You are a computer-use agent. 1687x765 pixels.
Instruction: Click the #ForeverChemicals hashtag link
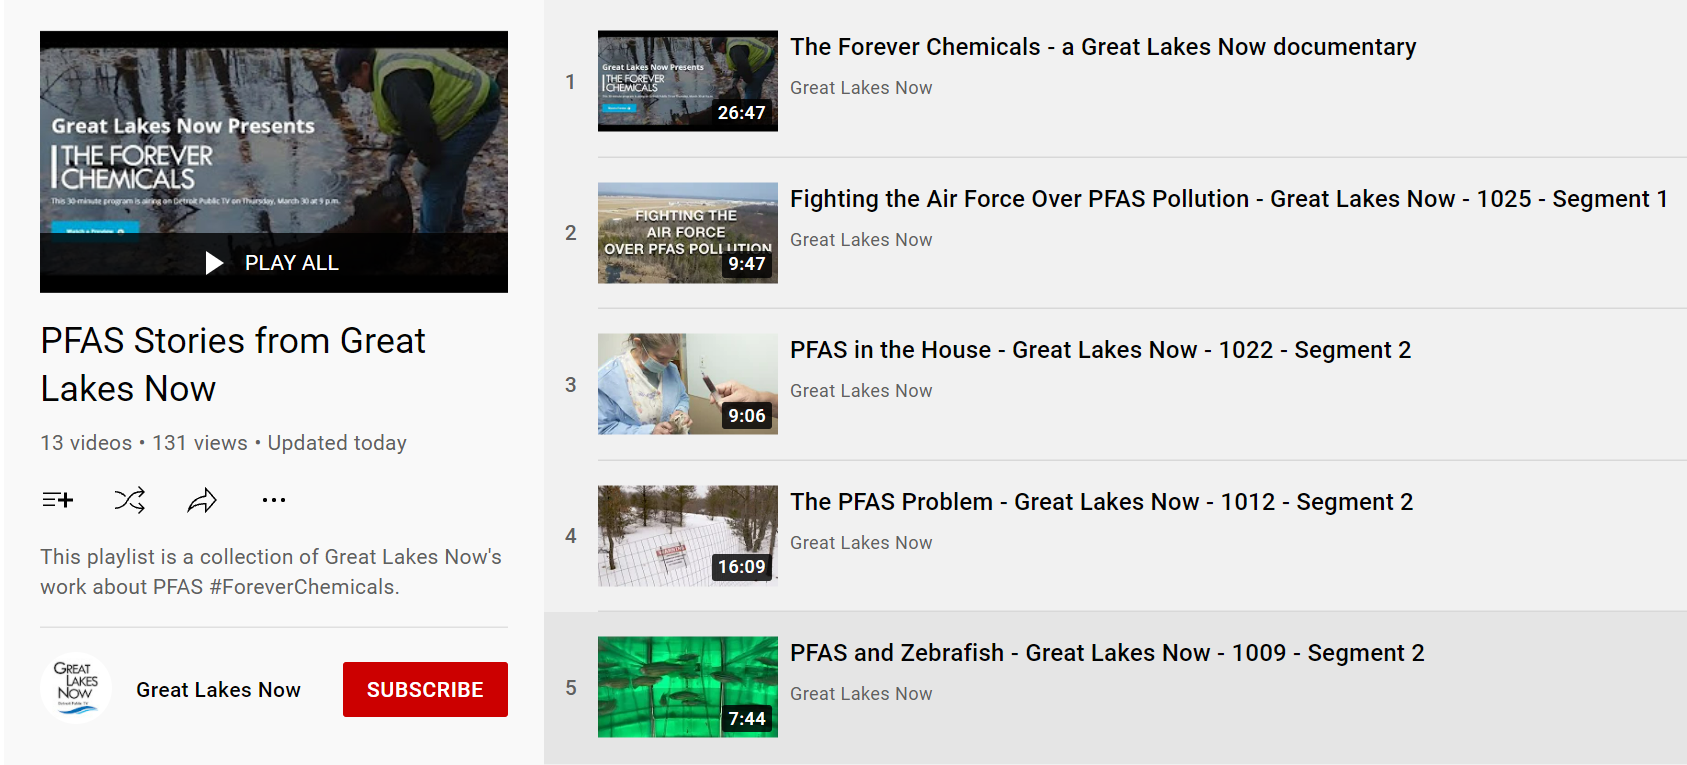pos(302,587)
